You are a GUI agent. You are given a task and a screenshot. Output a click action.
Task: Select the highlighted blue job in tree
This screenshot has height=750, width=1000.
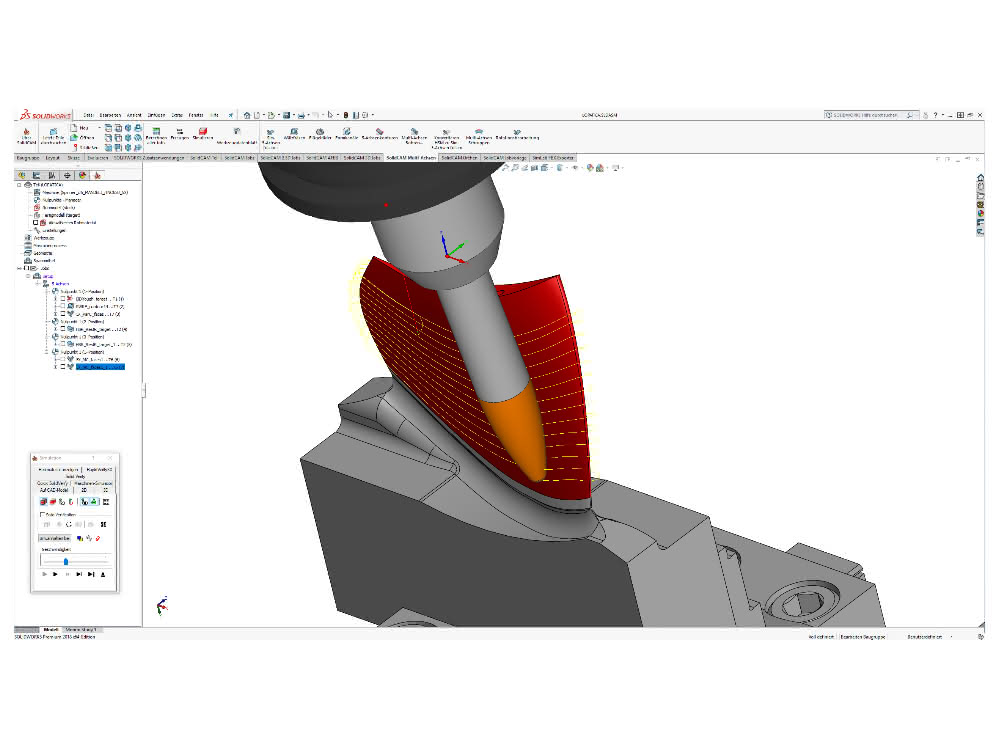click(100, 367)
